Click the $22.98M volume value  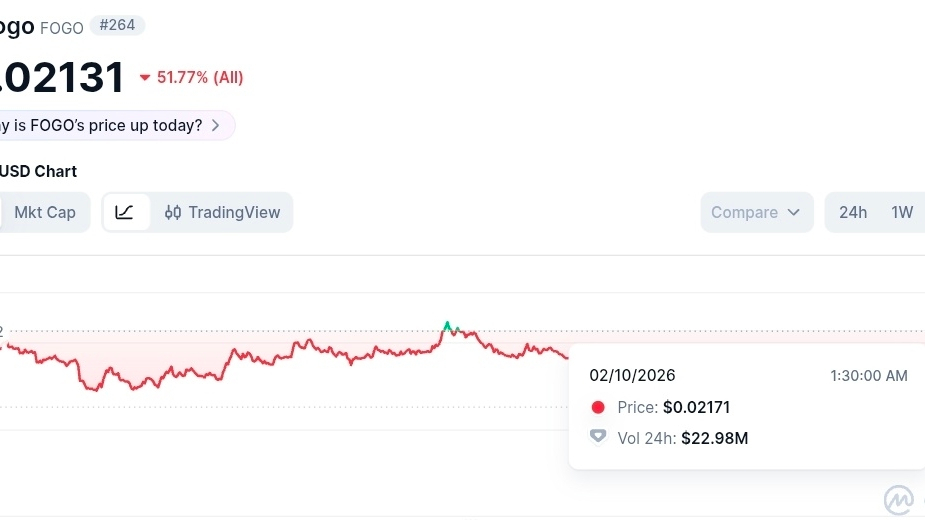pos(714,438)
